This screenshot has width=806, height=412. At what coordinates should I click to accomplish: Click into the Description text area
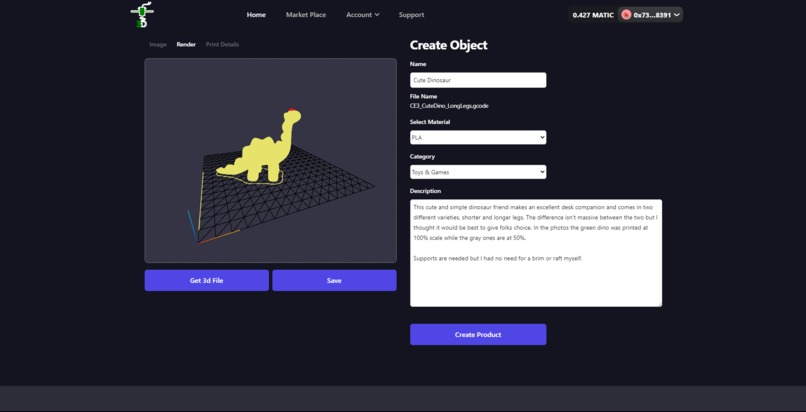pyautogui.click(x=536, y=253)
